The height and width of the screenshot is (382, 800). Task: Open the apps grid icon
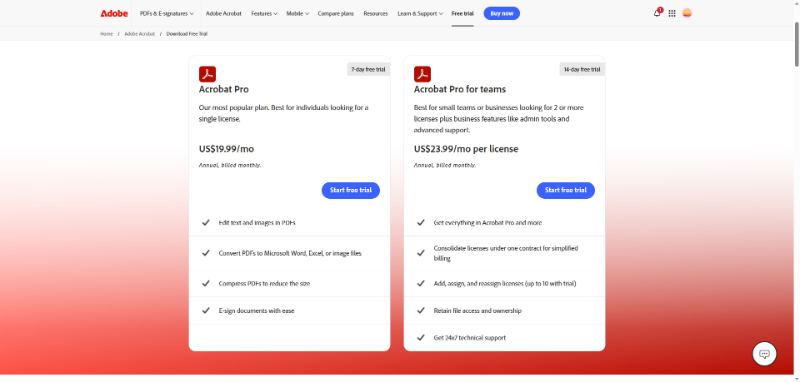tap(672, 14)
